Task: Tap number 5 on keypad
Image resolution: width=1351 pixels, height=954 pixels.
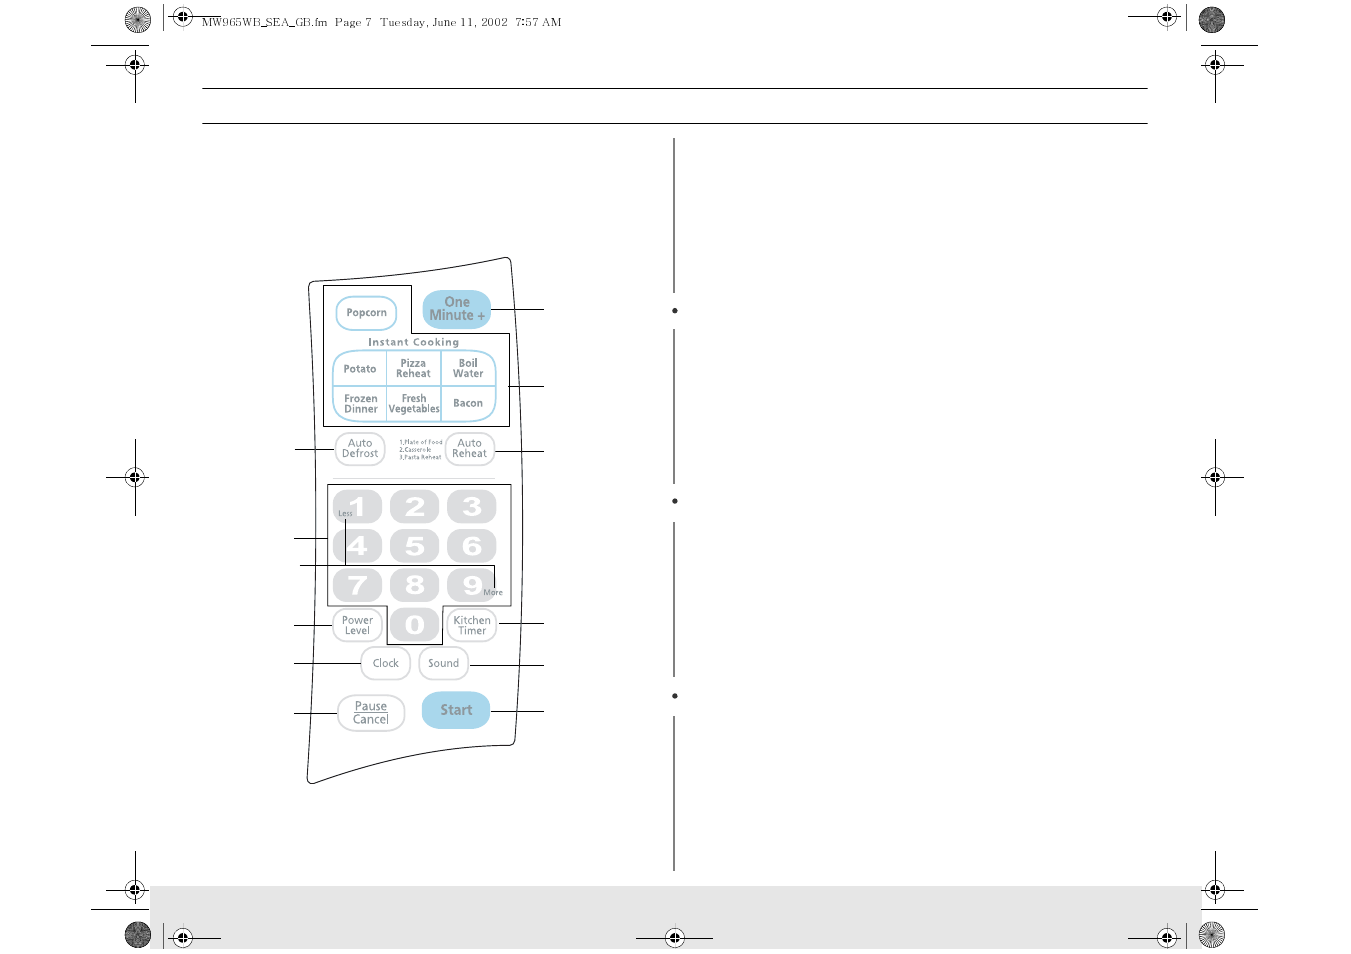Action: (414, 546)
